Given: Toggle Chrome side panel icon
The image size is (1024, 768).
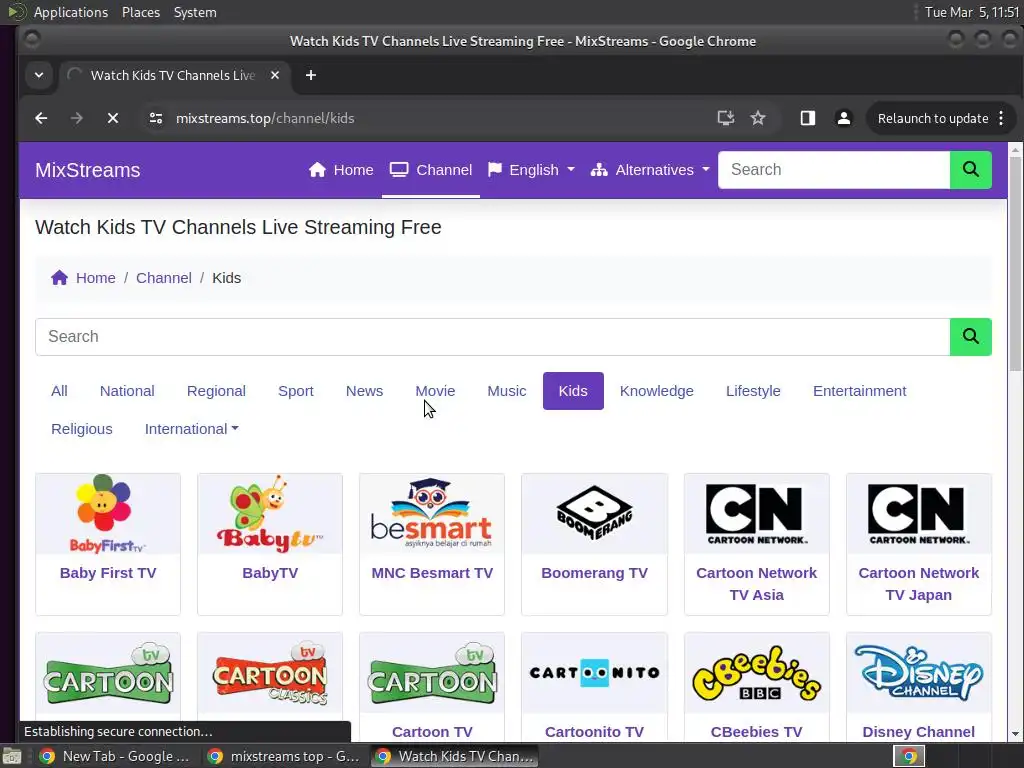Looking at the screenshot, I should pos(808,118).
